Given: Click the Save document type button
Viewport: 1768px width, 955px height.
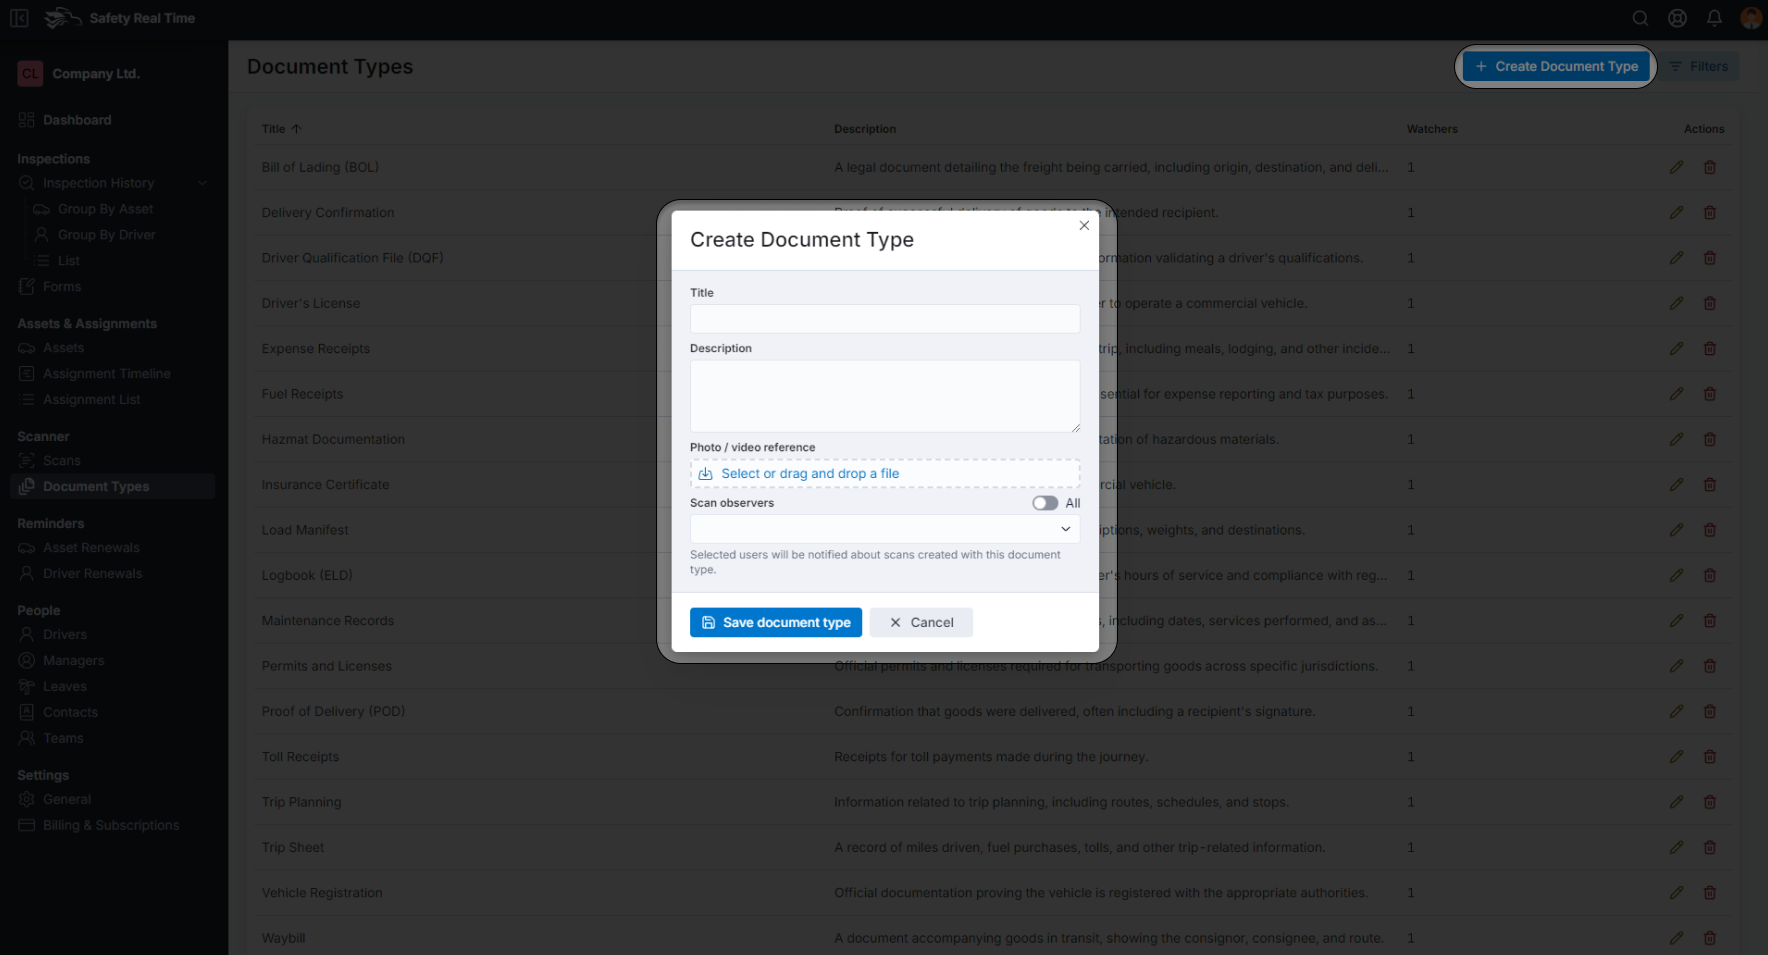Looking at the screenshot, I should [x=775, y=622].
